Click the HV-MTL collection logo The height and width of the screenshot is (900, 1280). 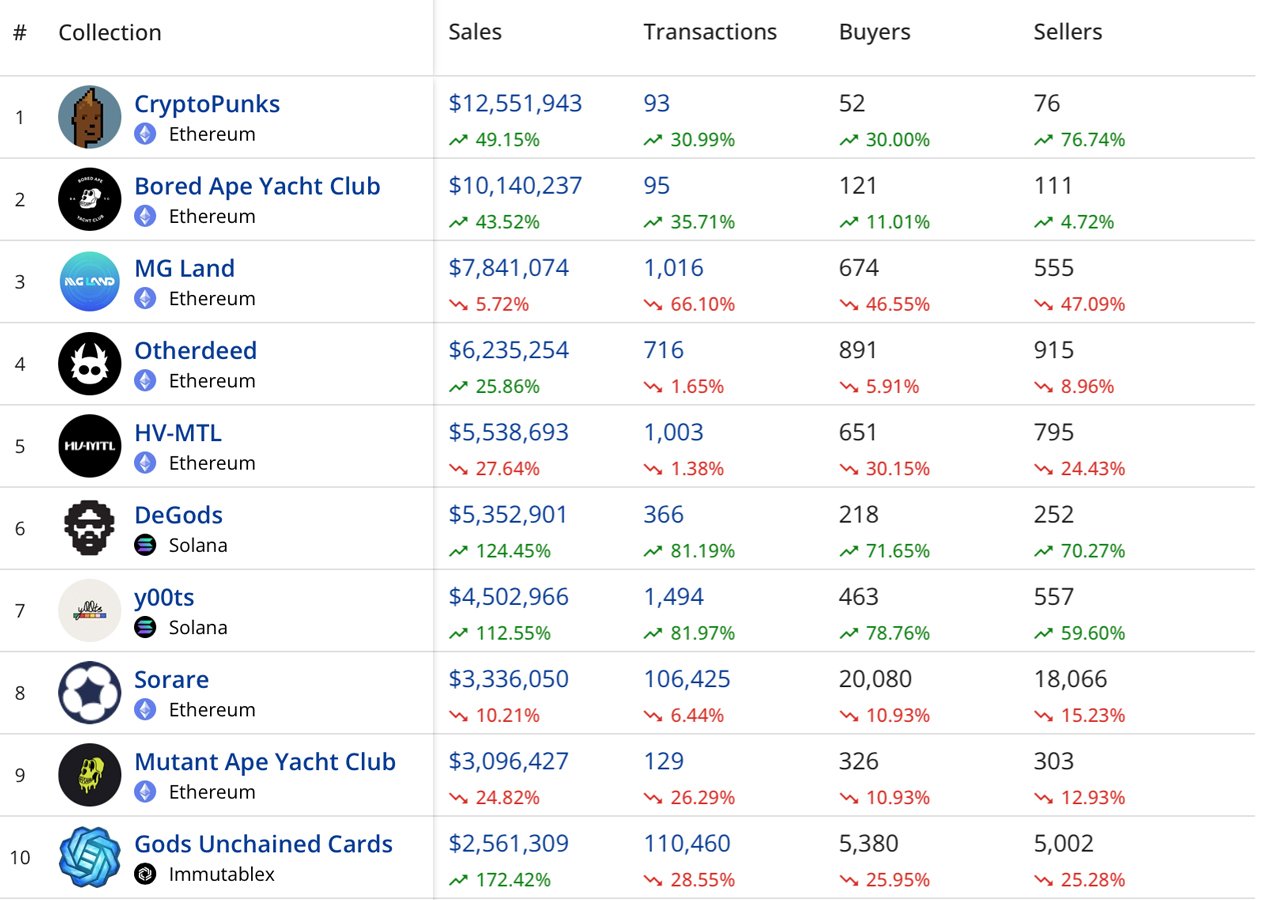[x=90, y=446]
